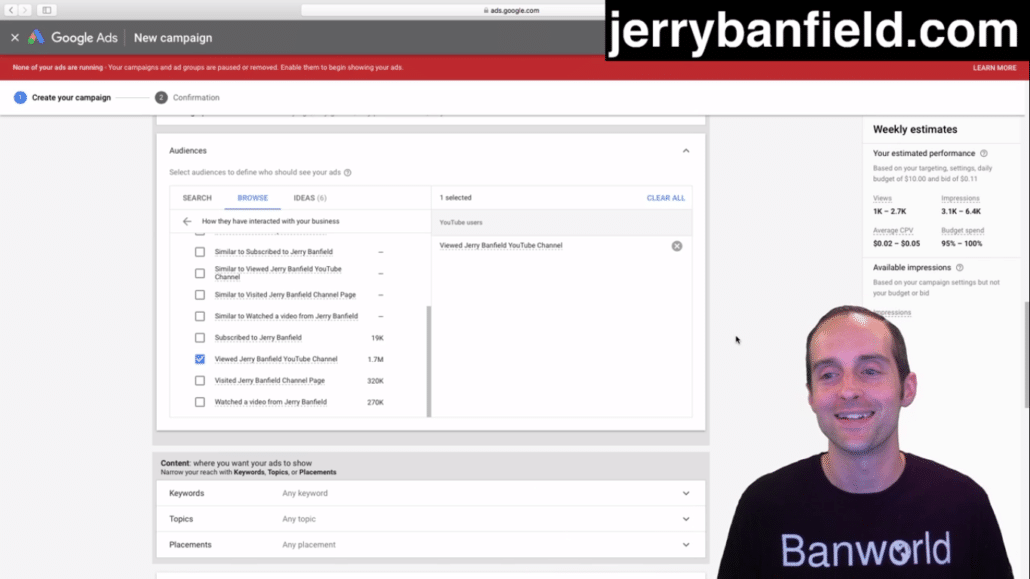Open help icon next to audiences description

[347, 173]
